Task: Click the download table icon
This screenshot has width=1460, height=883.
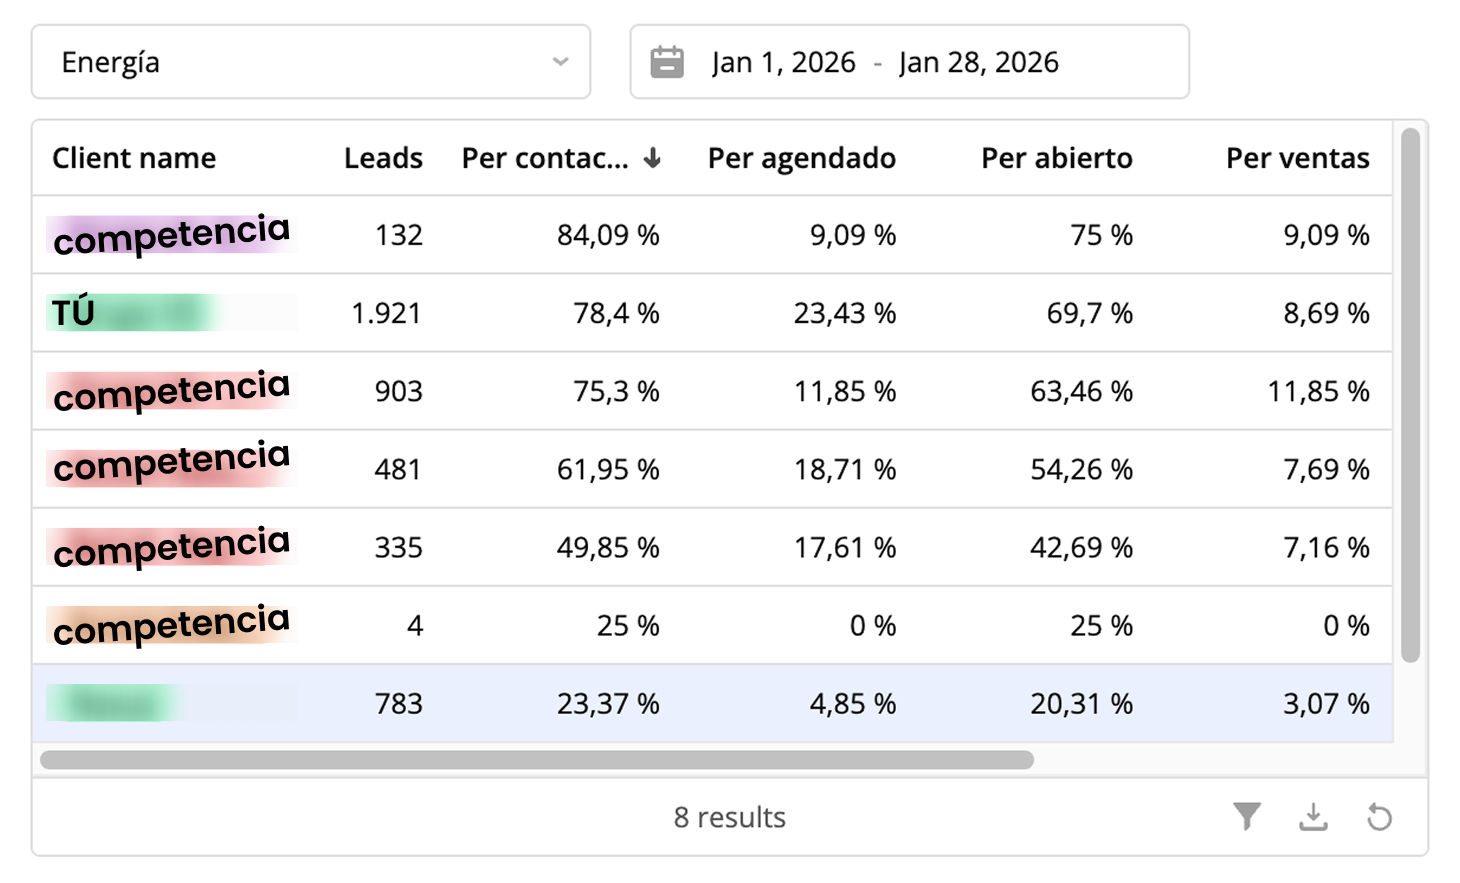Action: click(x=1313, y=817)
